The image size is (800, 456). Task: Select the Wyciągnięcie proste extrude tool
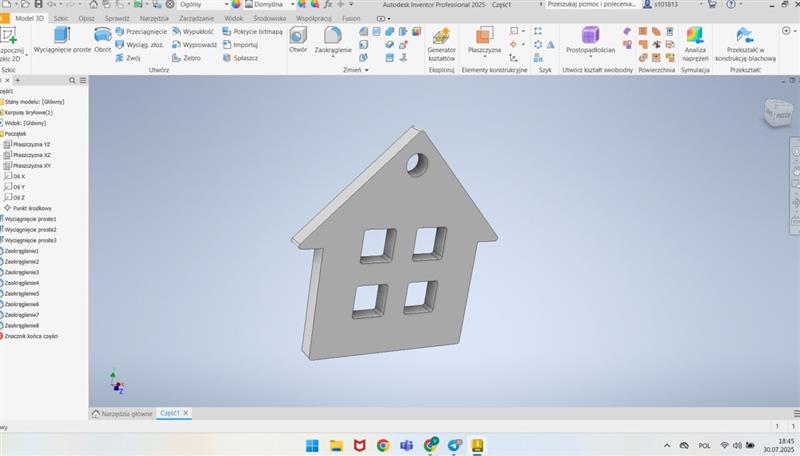point(62,41)
